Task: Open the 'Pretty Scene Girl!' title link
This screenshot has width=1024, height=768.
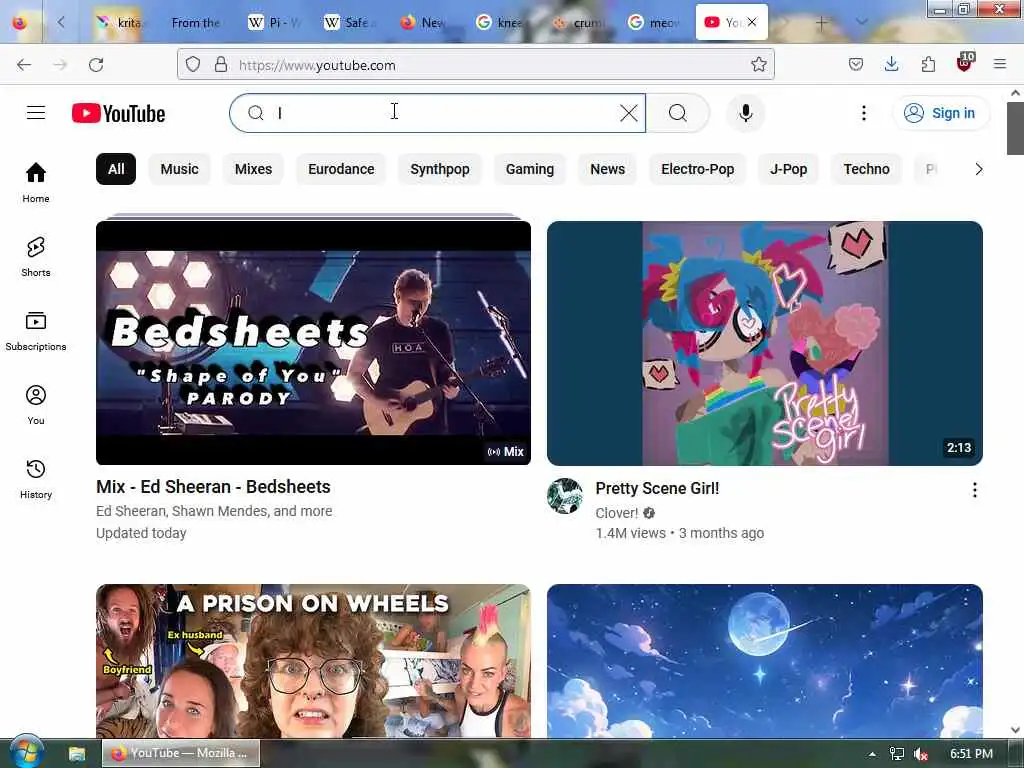Action: click(657, 488)
